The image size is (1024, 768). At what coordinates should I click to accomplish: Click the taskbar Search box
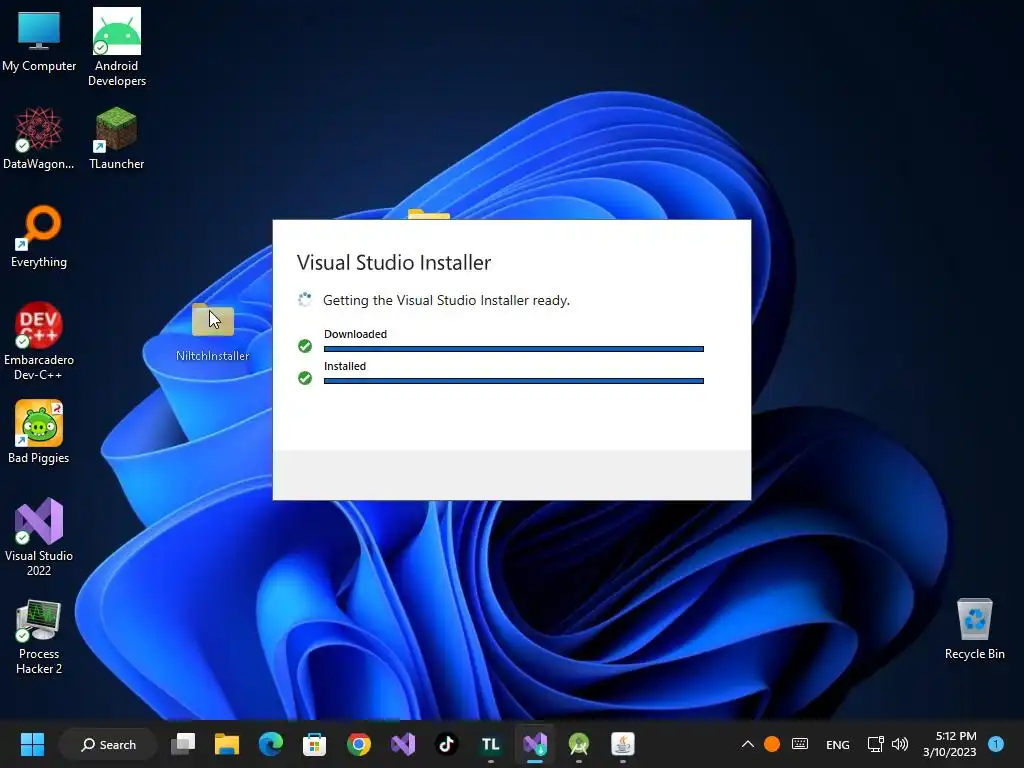[x=108, y=744]
